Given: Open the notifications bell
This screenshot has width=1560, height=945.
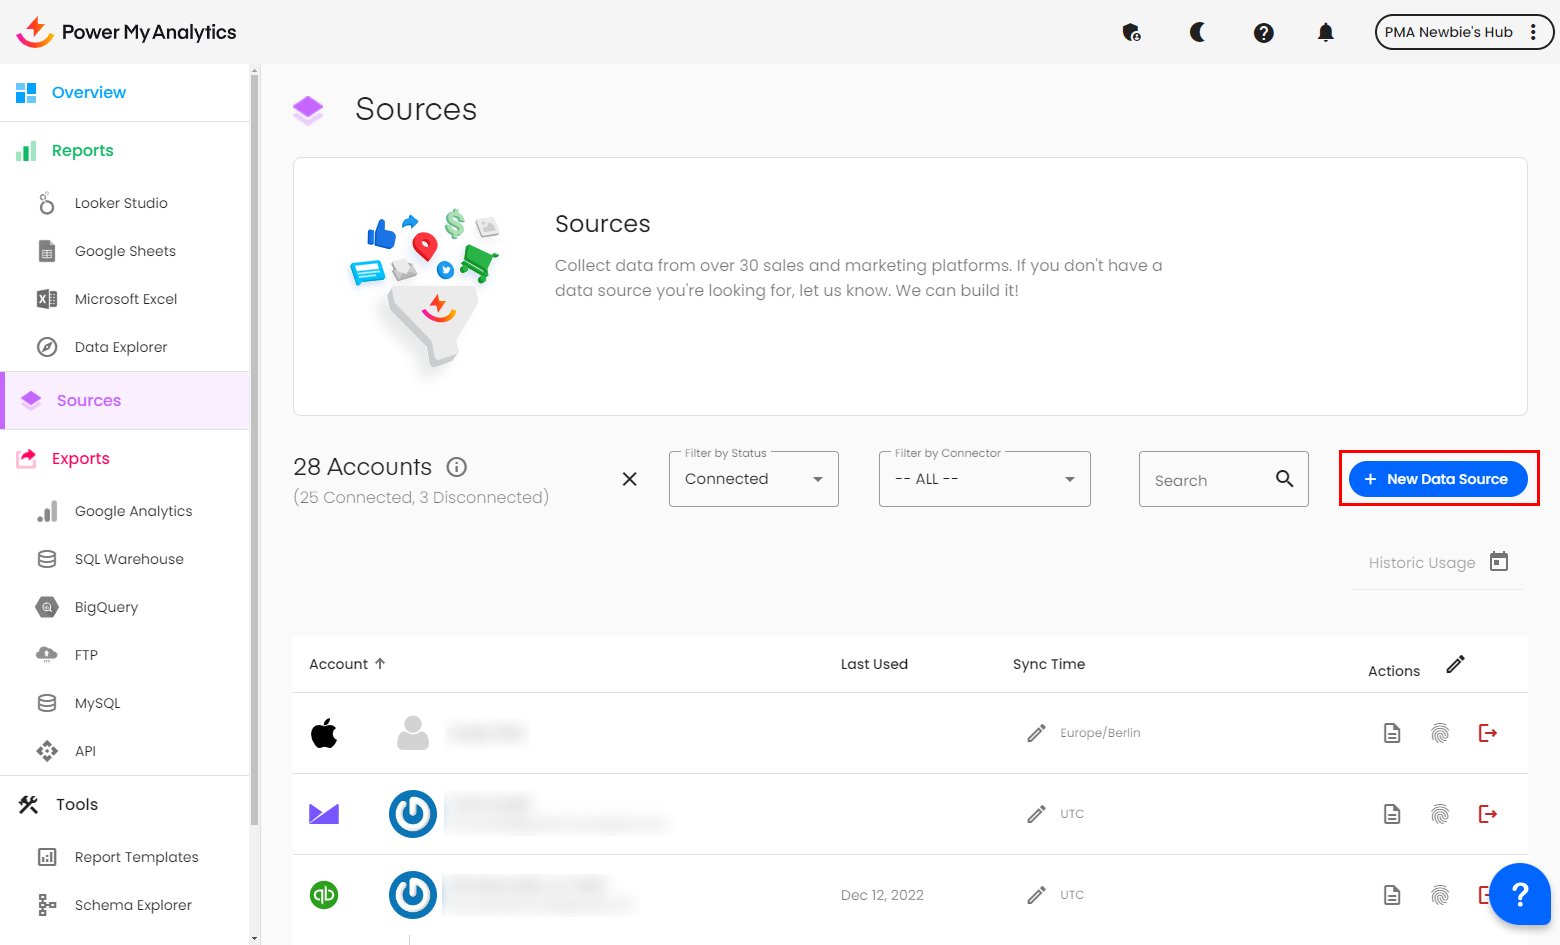Looking at the screenshot, I should (x=1325, y=33).
